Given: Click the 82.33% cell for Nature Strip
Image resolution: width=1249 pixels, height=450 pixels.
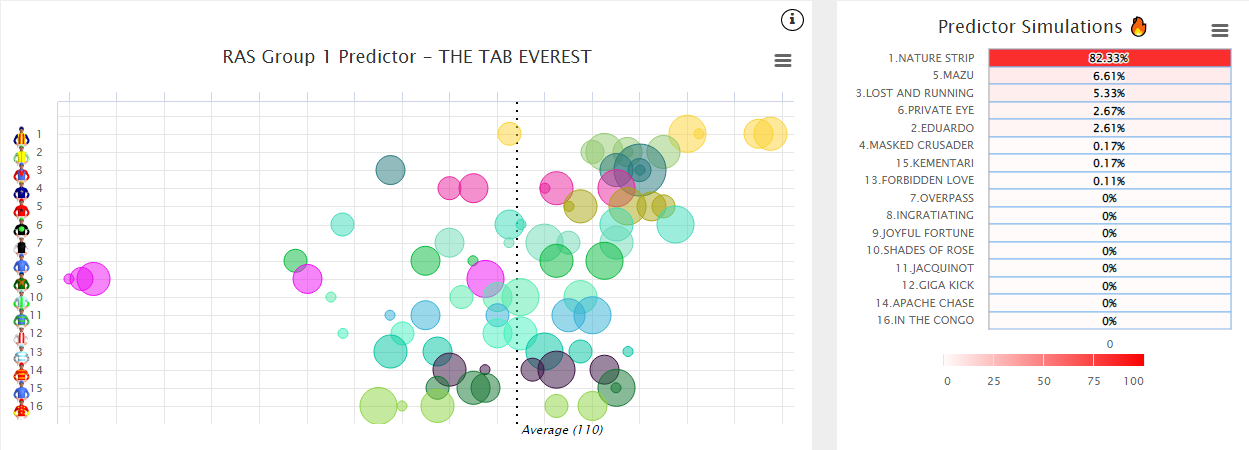Looking at the screenshot, I should pos(1109,58).
